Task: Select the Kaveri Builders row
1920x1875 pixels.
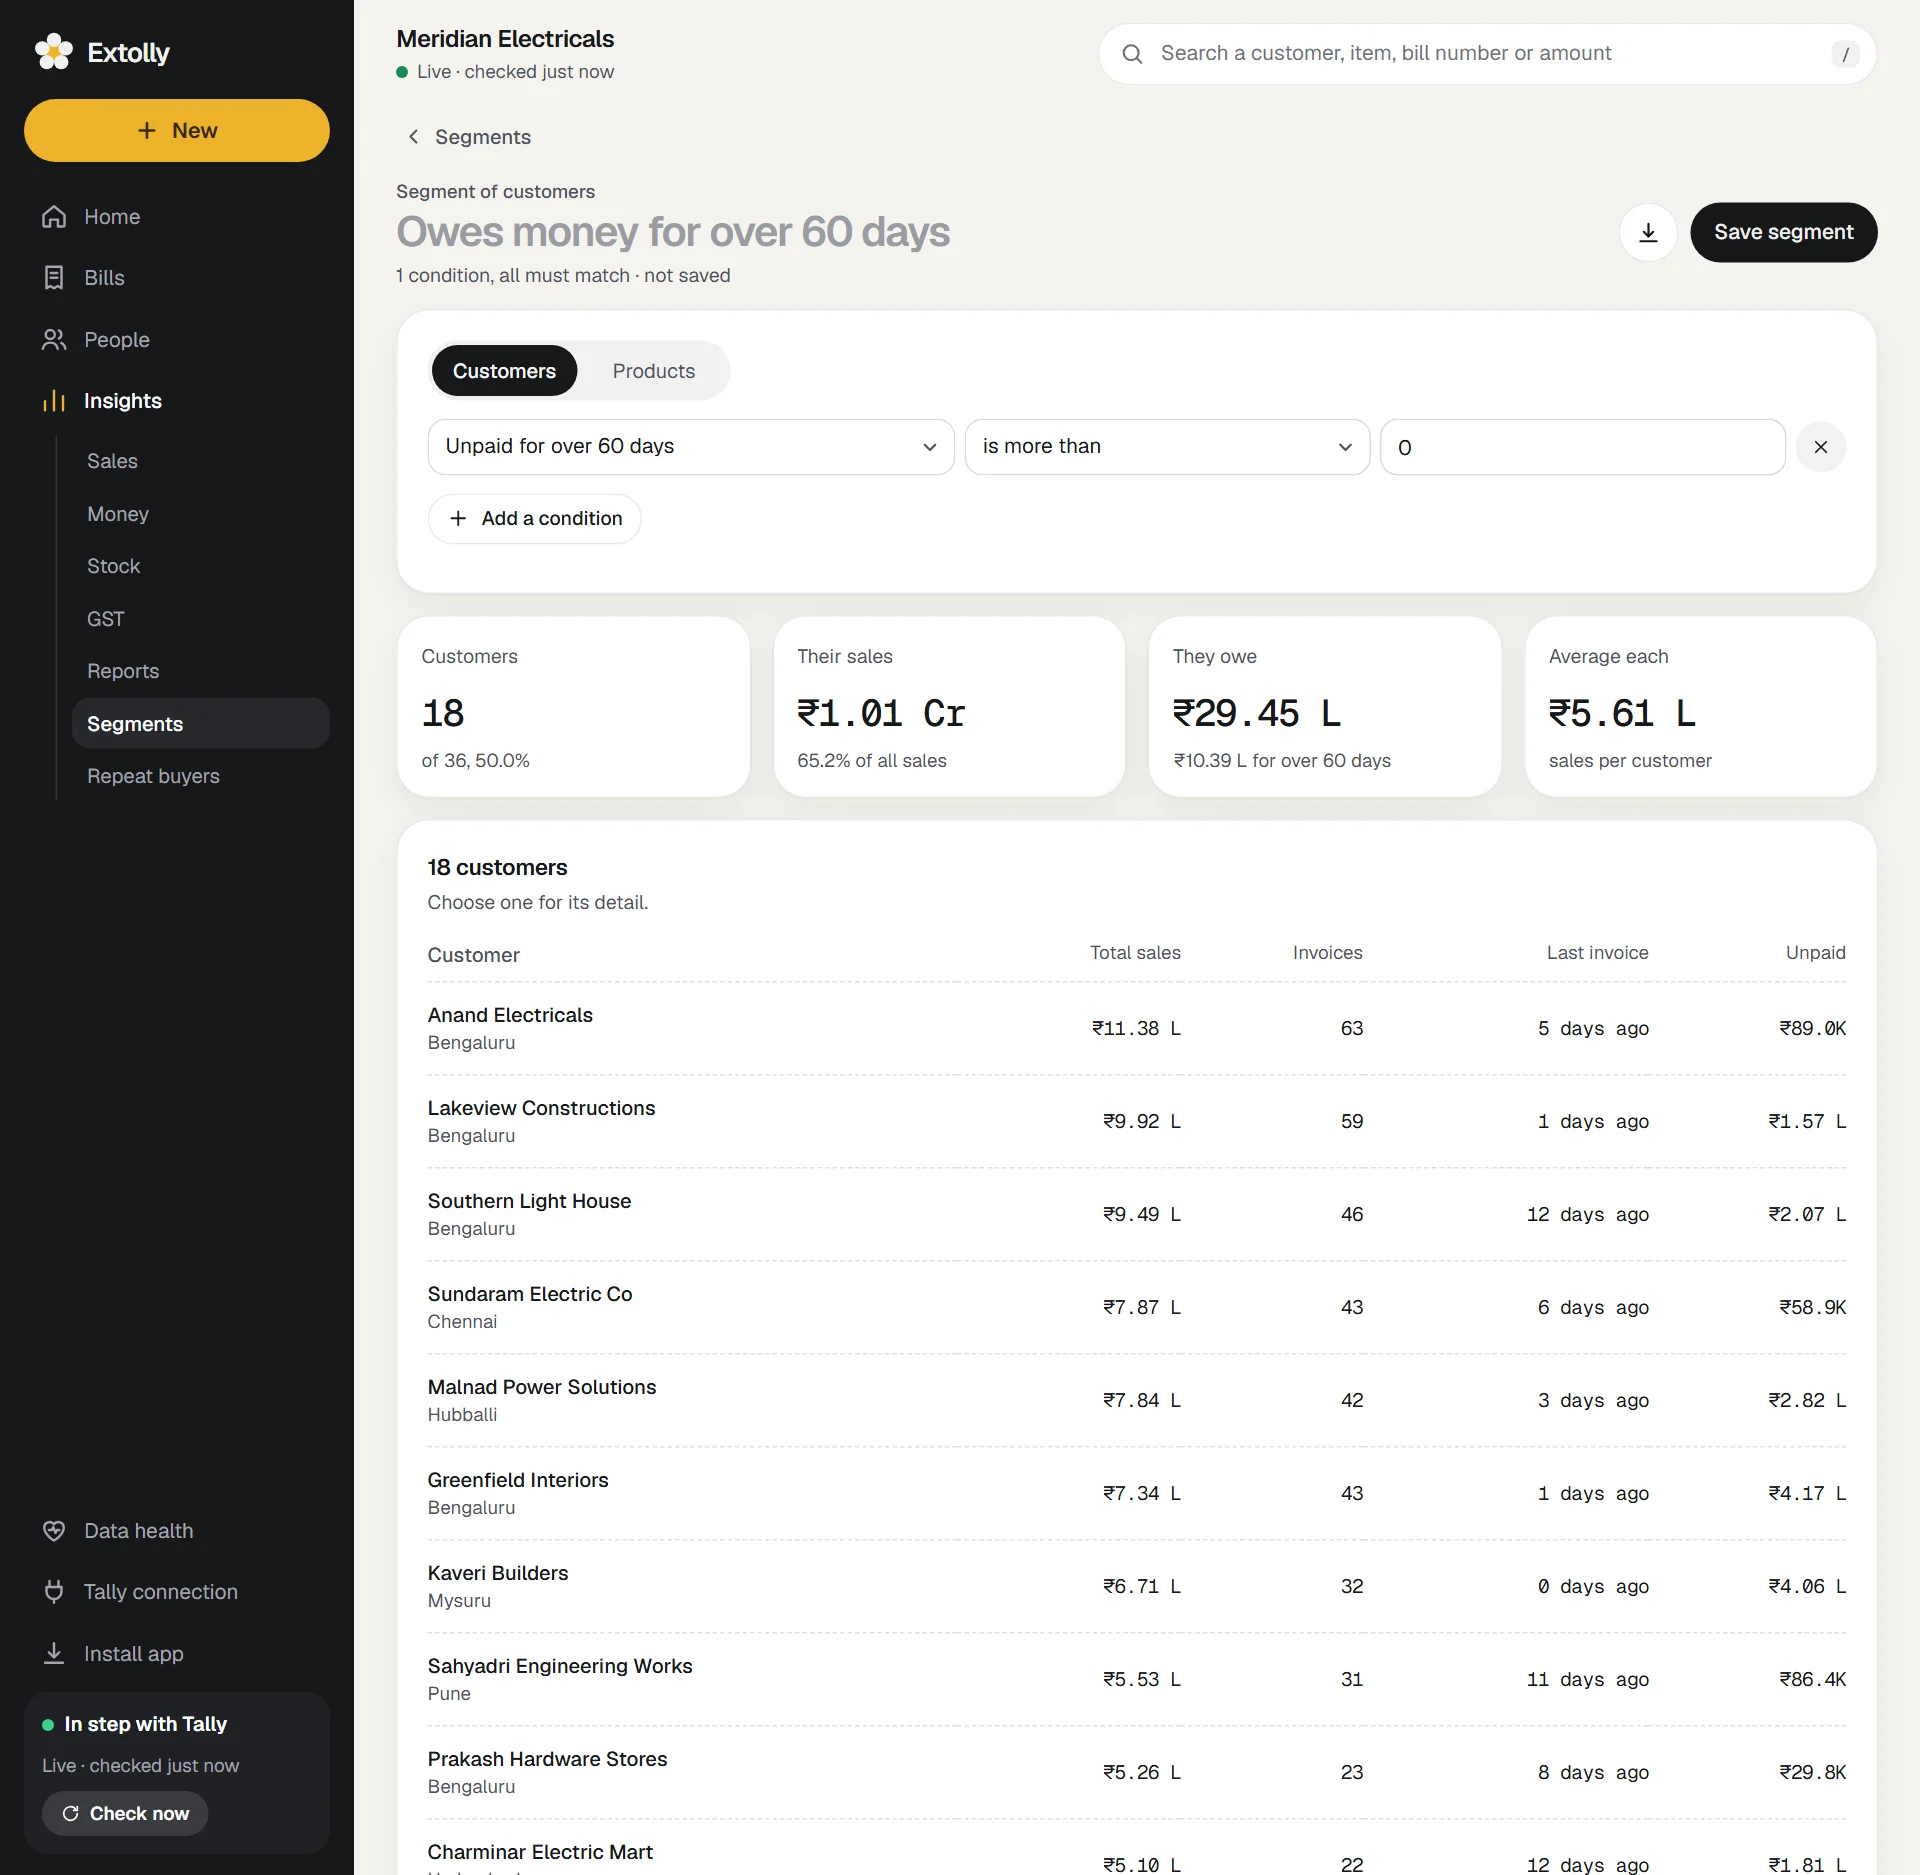Action: point(1136,1587)
